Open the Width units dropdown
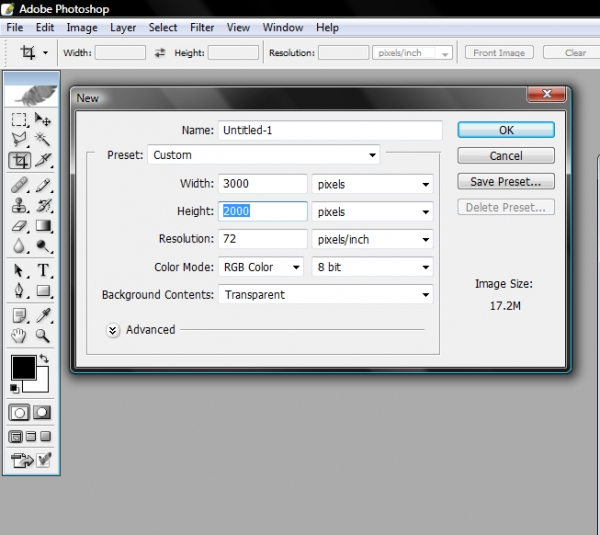Screen dimensions: 600x535 (372, 184)
